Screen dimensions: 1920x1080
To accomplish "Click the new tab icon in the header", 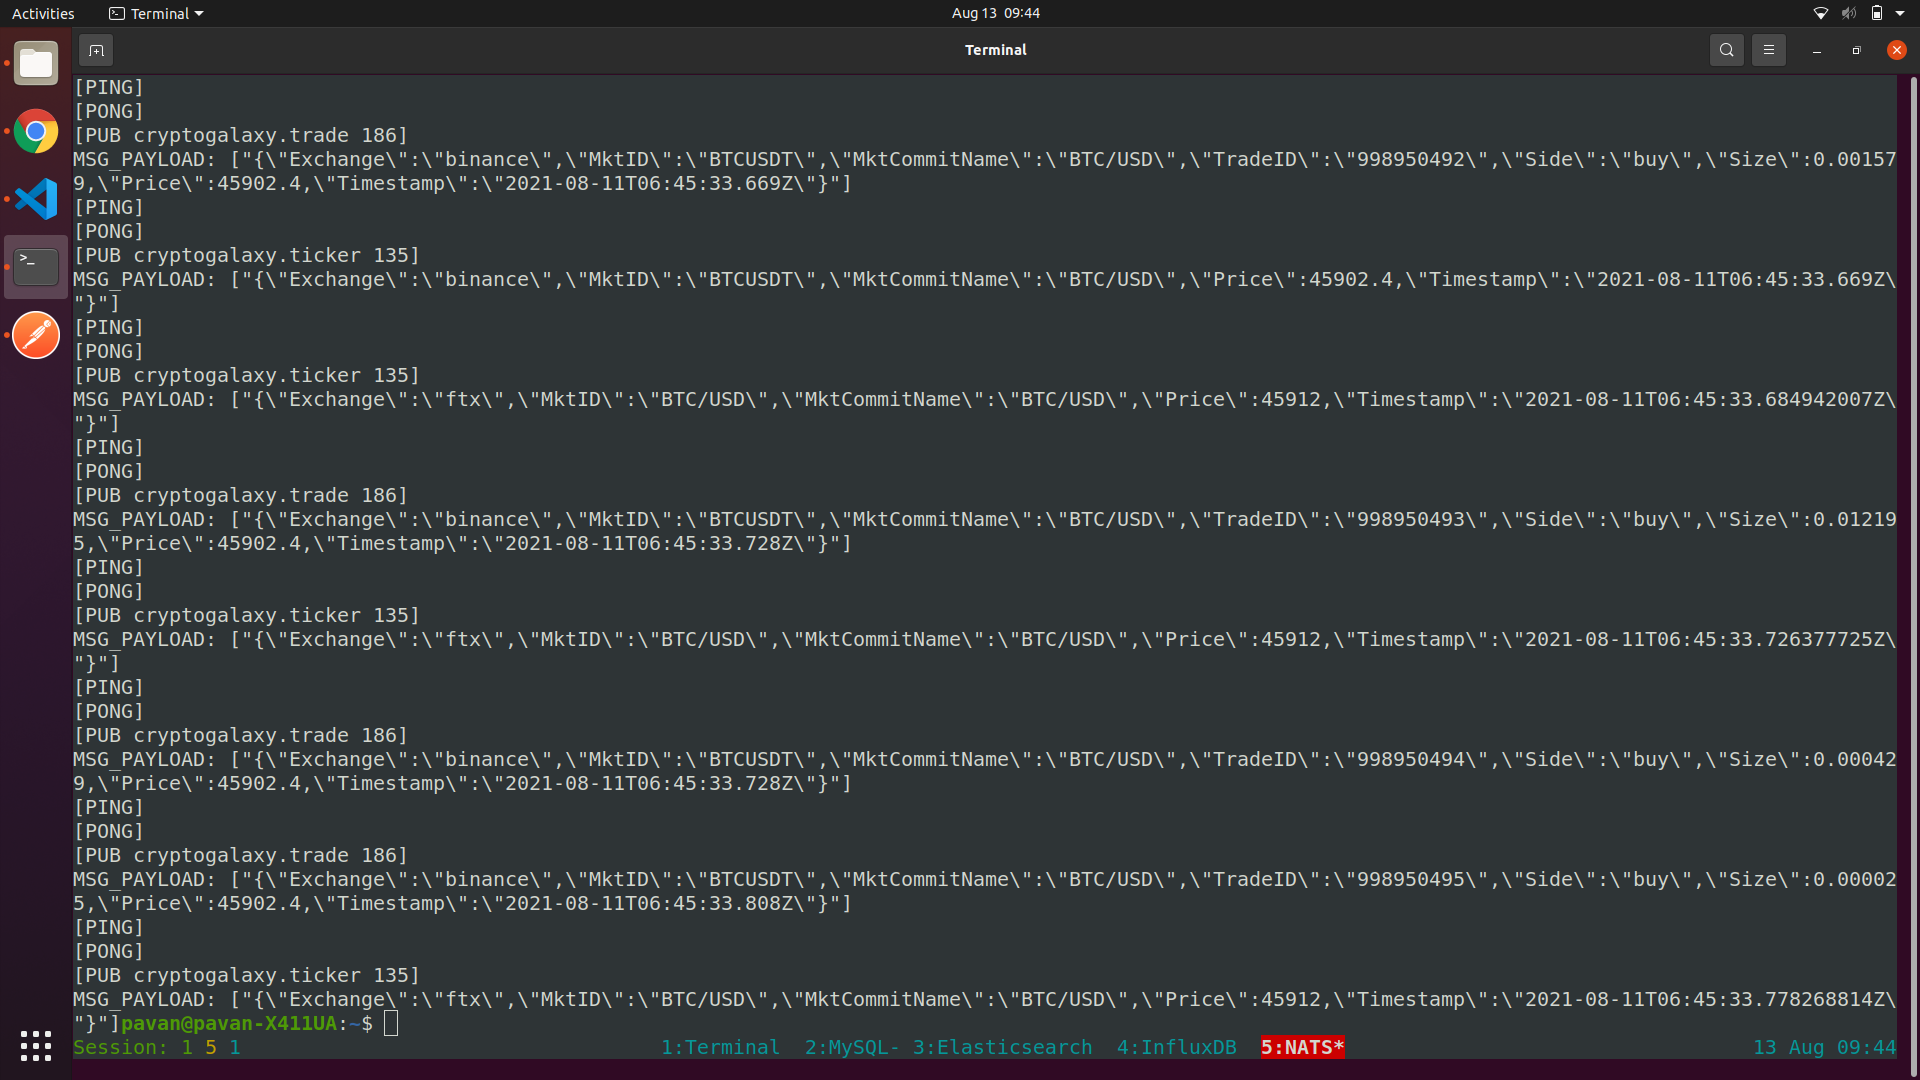I will (x=96, y=50).
